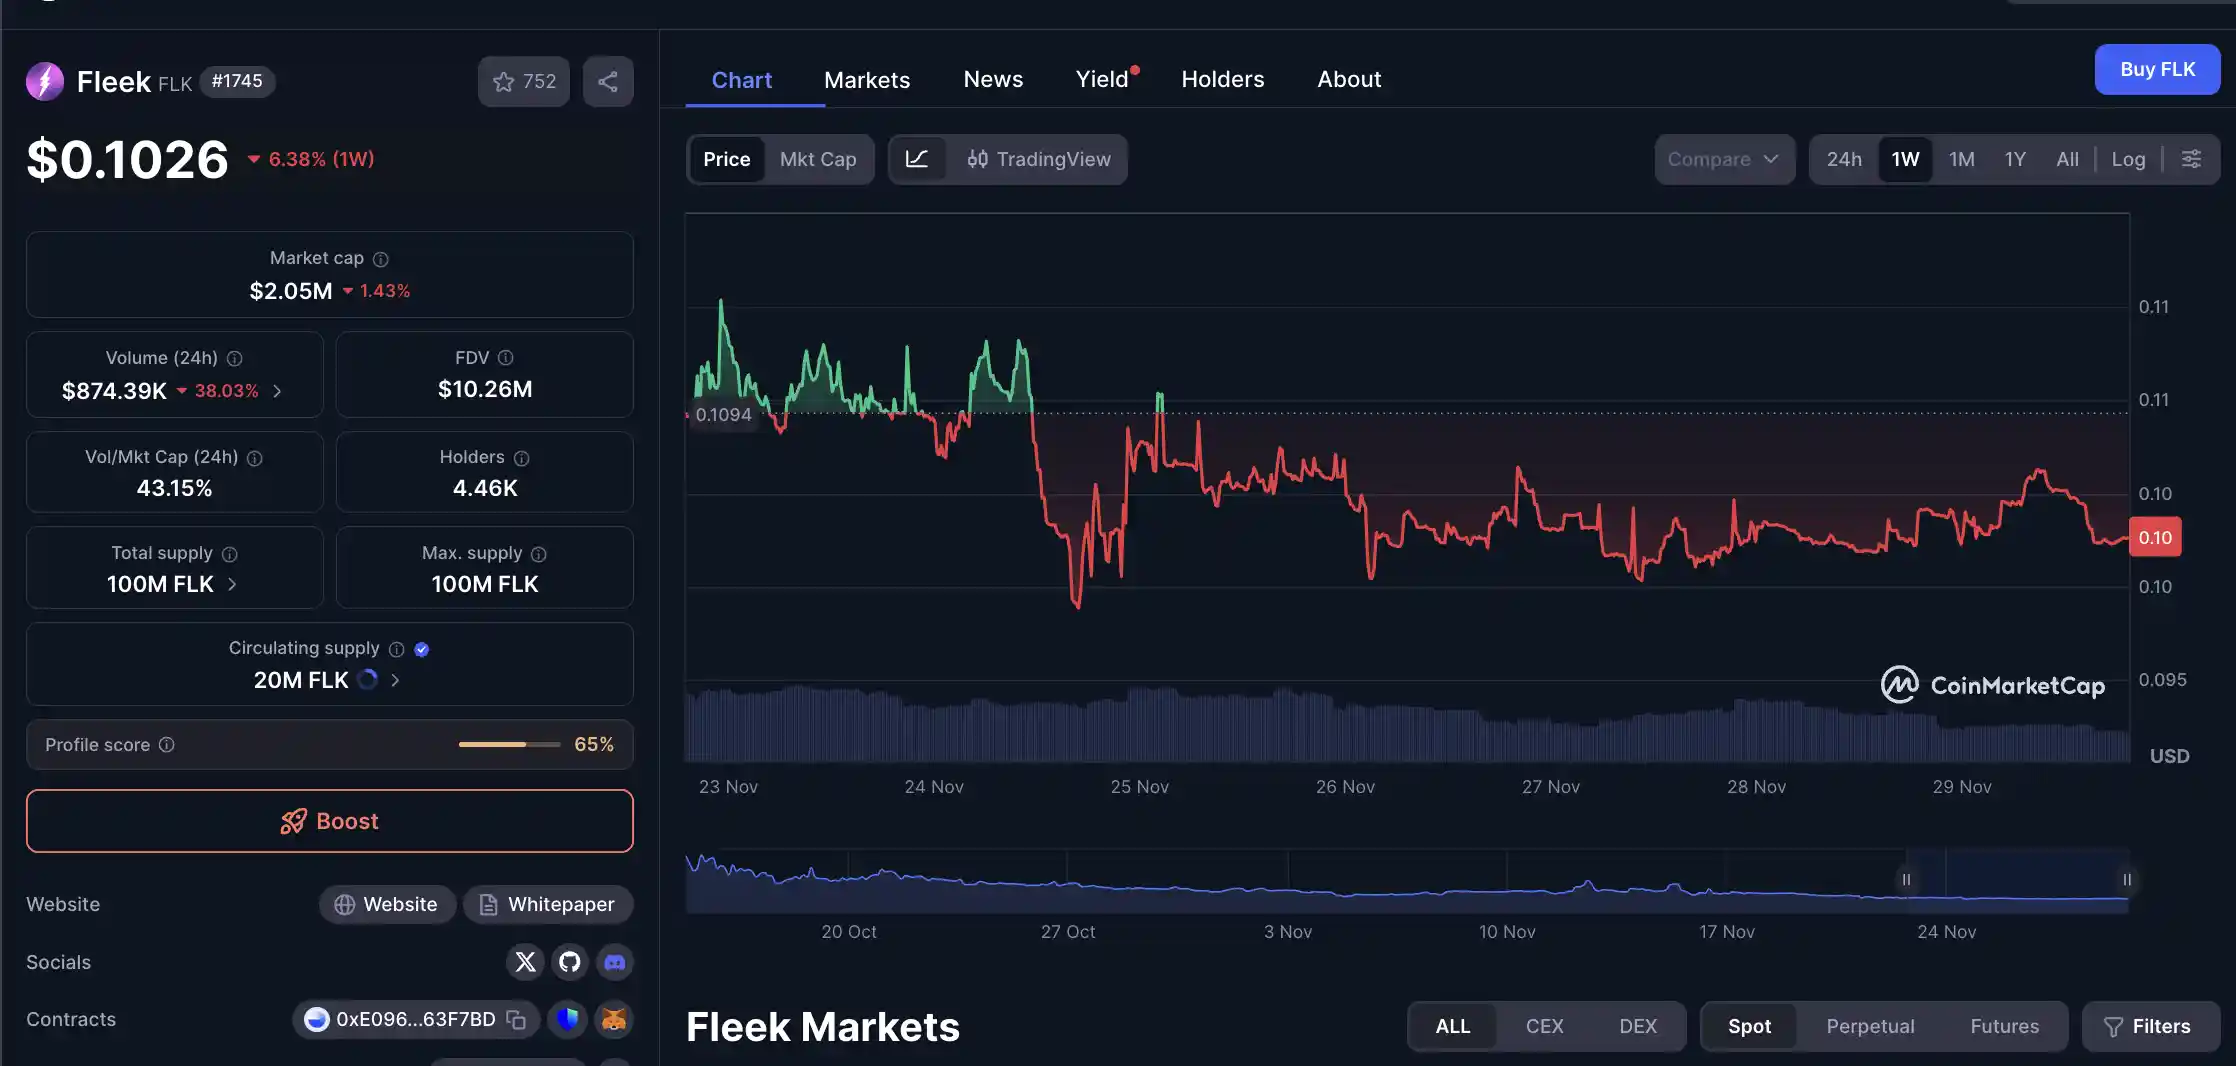Add FLK token via MetaMask fox icon
Image resolution: width=2236 pixels, height=1066 pixels.
(613, 1020)
